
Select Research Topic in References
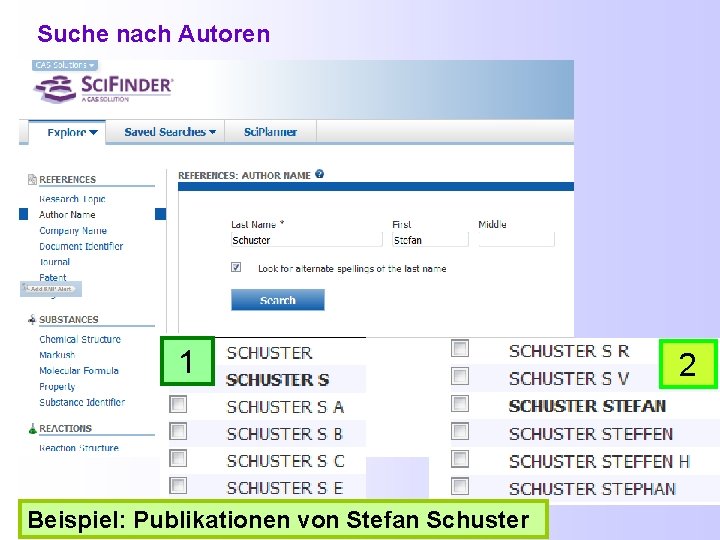[72, 199]
